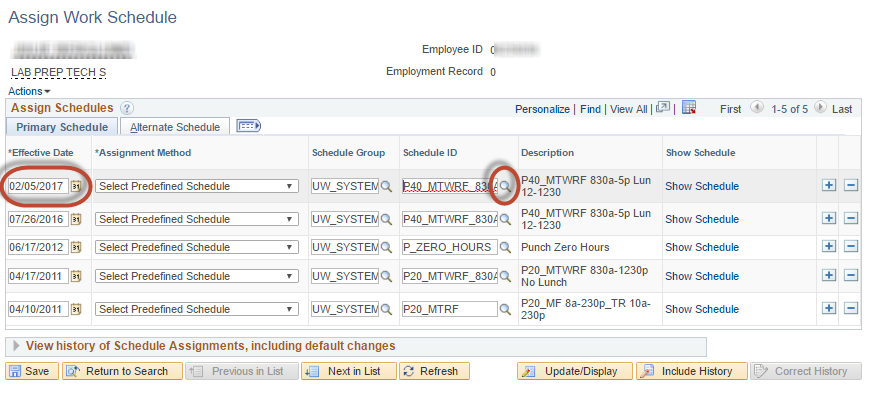879x398 pixels.
Task: Click the LAB PREP TECH S job title
Action: point(58,73)
